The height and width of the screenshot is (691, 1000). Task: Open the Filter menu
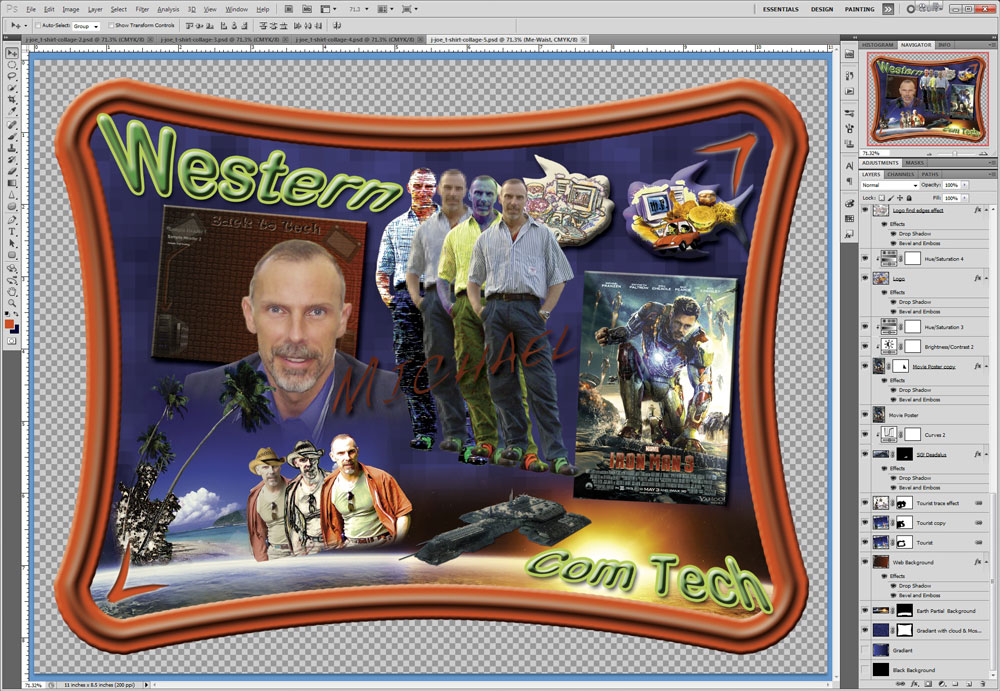(x=143, y=9)
